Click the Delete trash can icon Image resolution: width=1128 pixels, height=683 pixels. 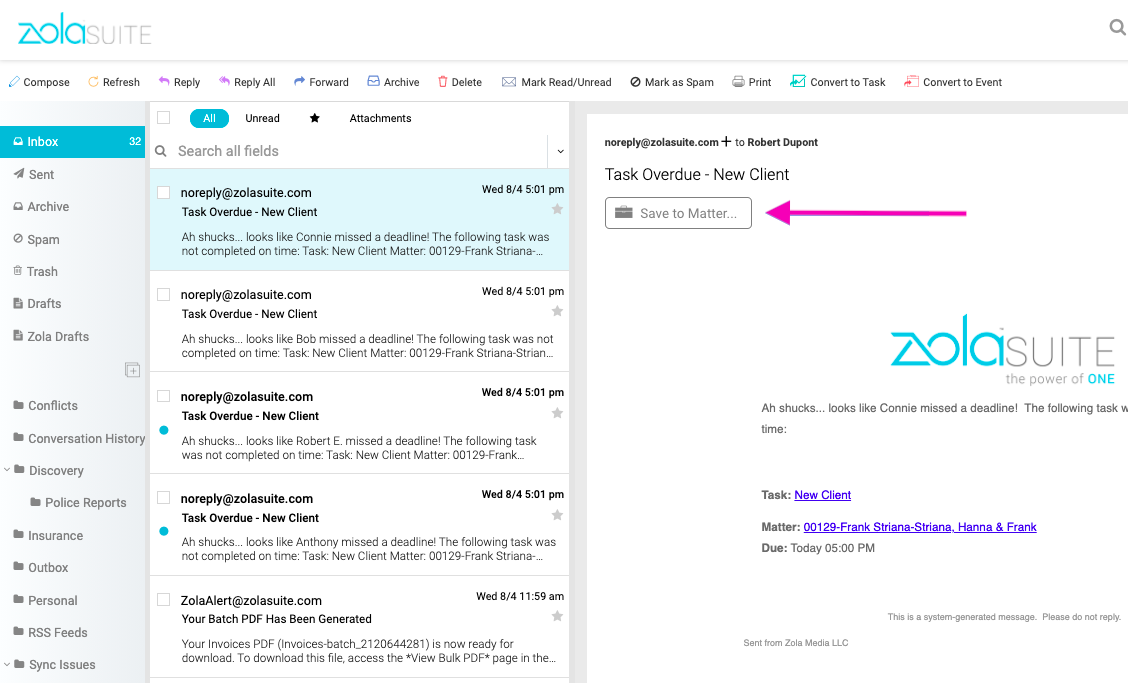442,82
